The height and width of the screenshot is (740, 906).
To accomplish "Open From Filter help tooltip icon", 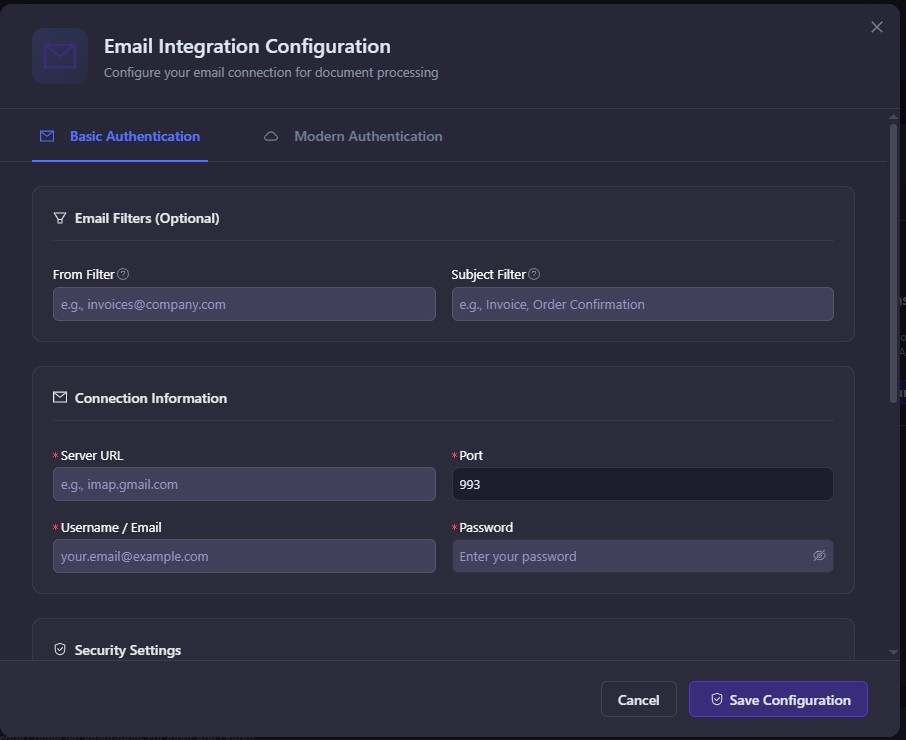I will (x=123, y=274).
